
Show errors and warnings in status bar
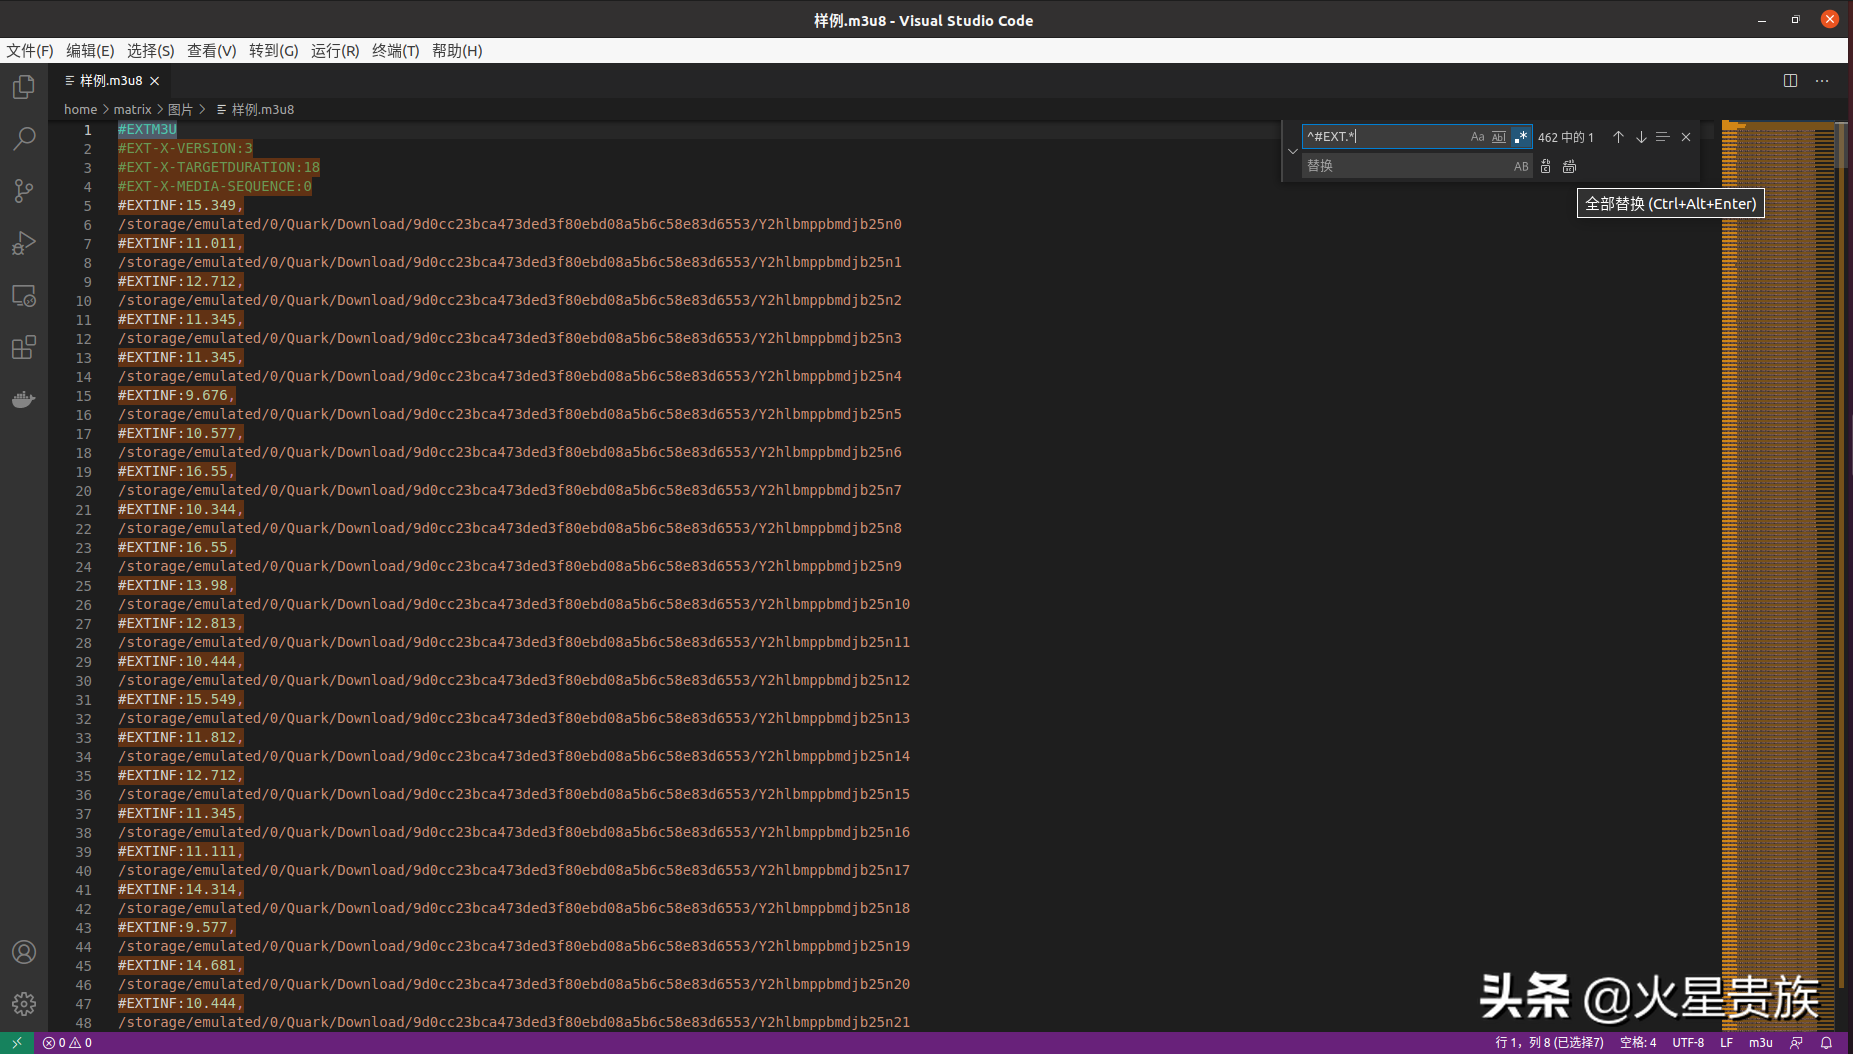point(67,1042)
